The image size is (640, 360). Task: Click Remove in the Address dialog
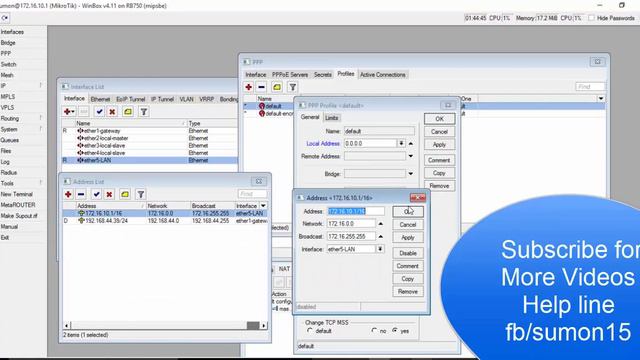point(408,291)
